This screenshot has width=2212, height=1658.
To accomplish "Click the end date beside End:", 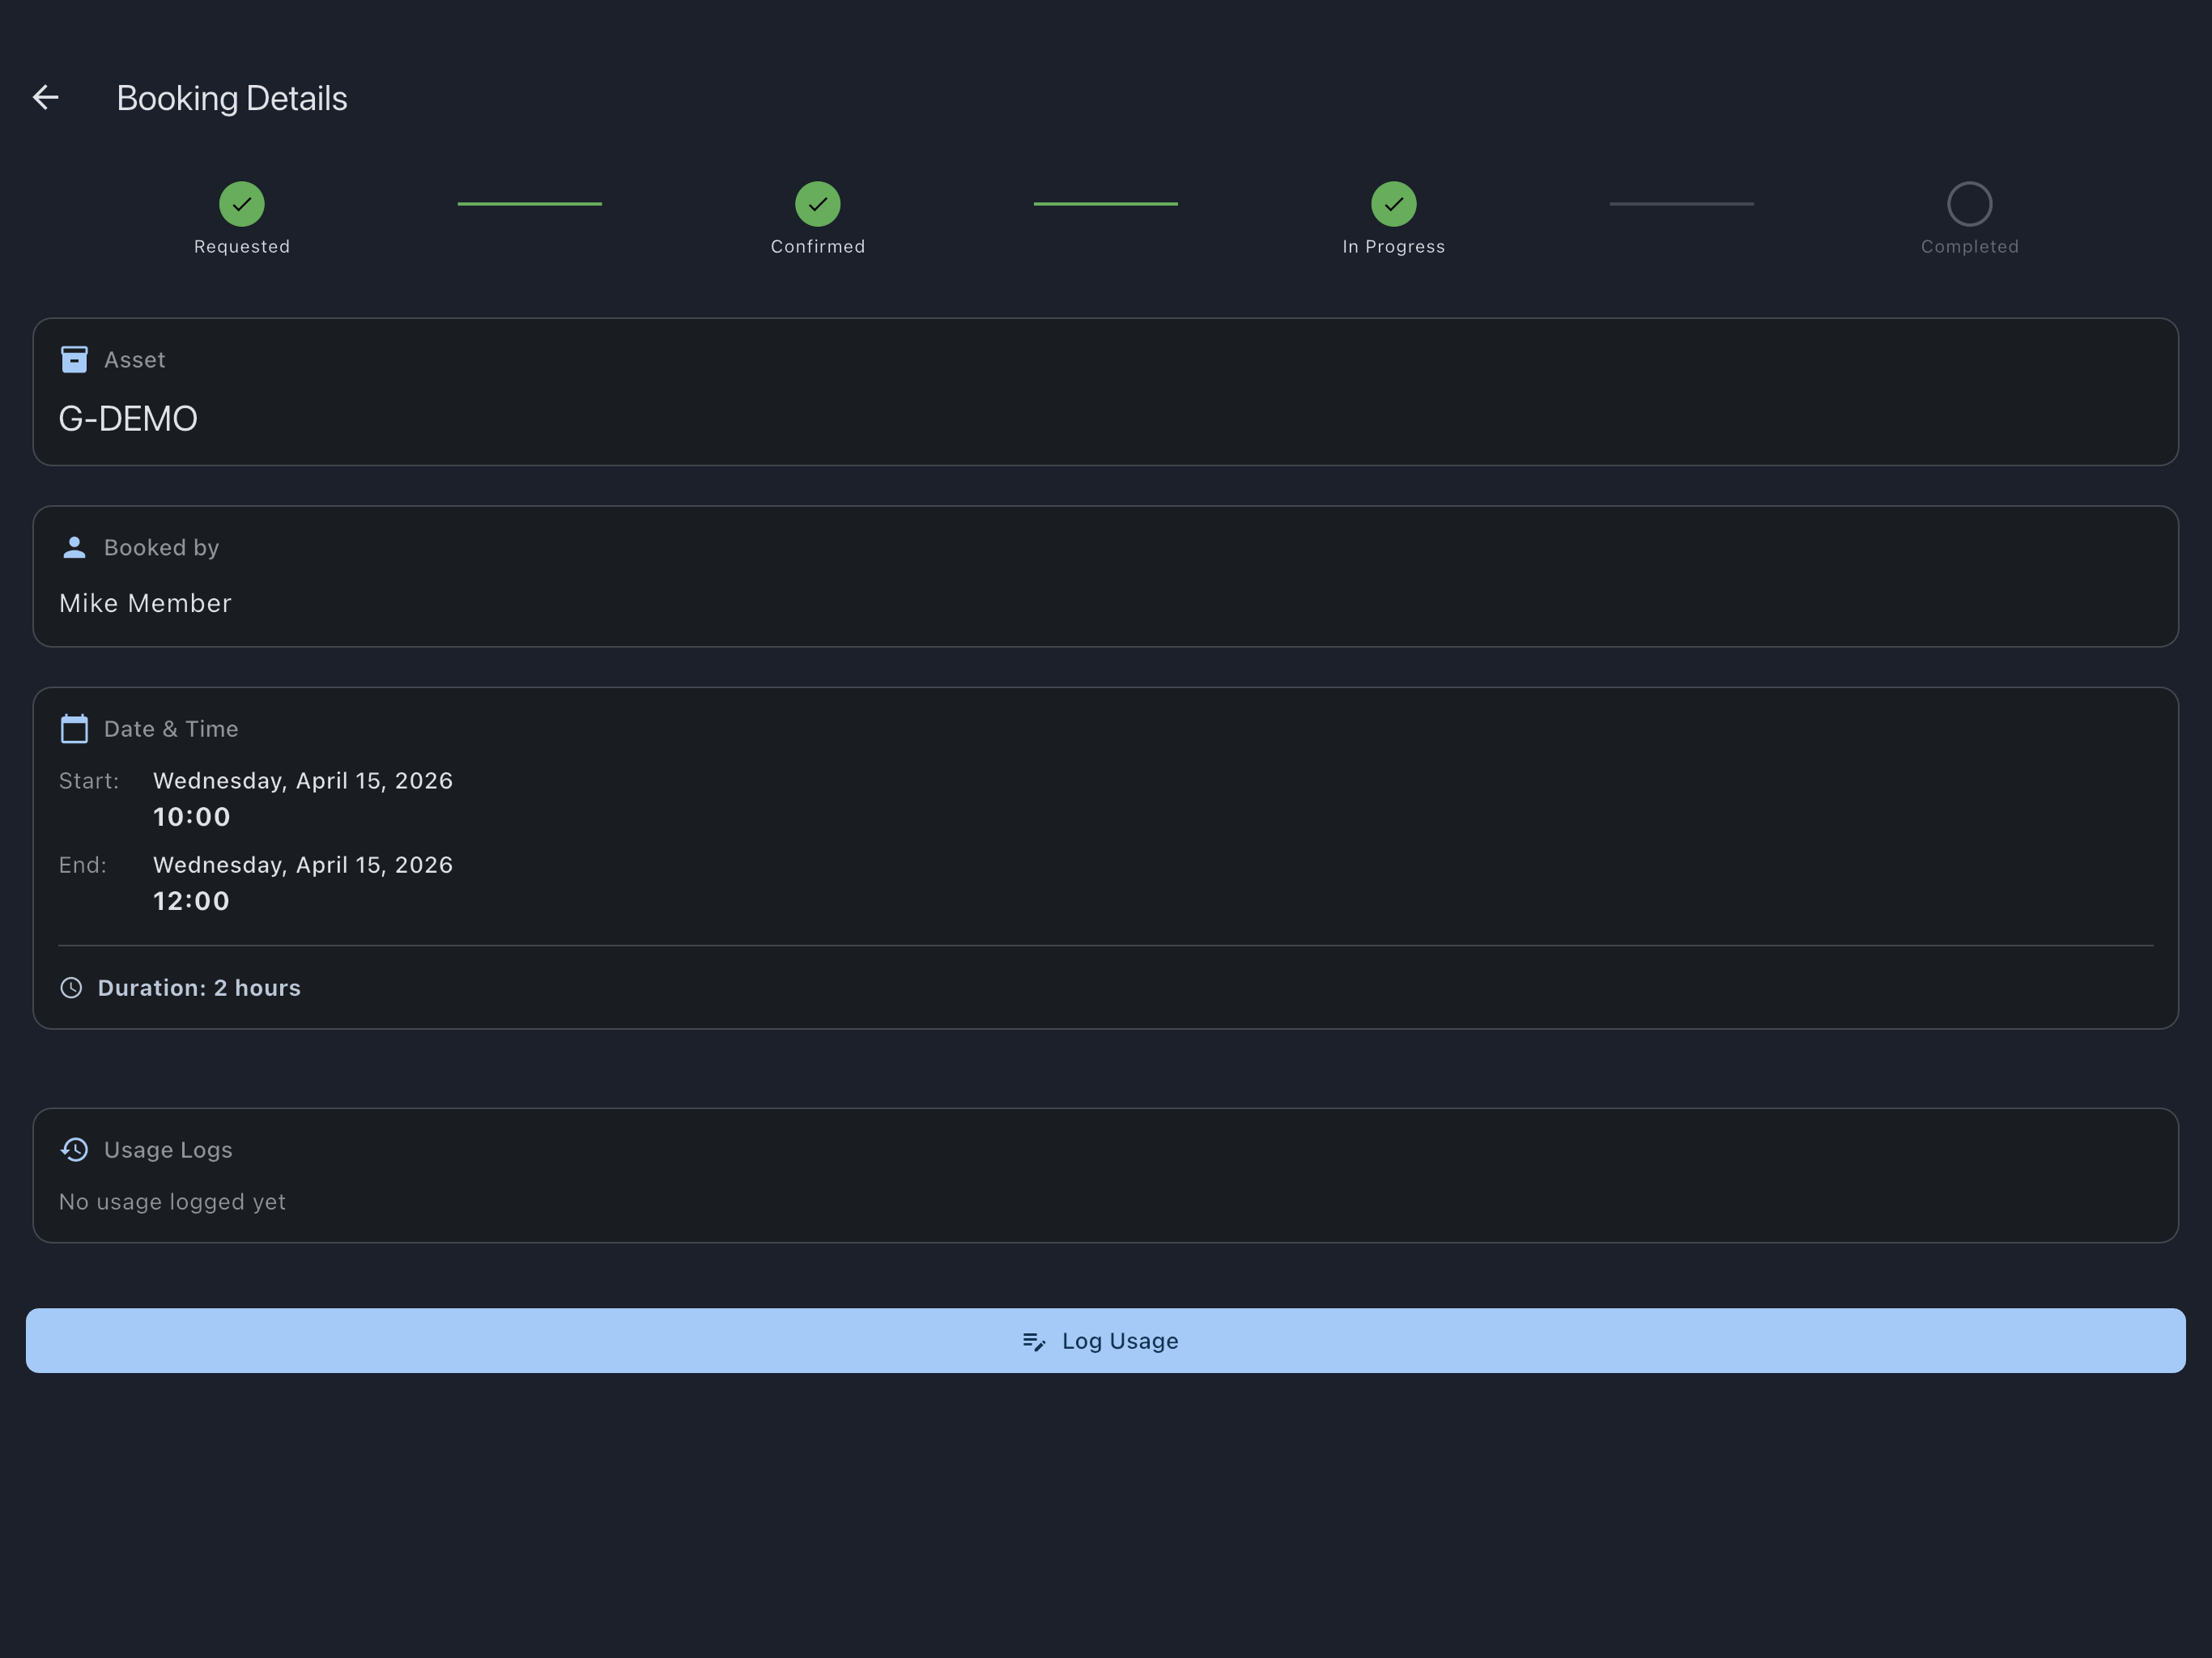I will coord(303,865).
